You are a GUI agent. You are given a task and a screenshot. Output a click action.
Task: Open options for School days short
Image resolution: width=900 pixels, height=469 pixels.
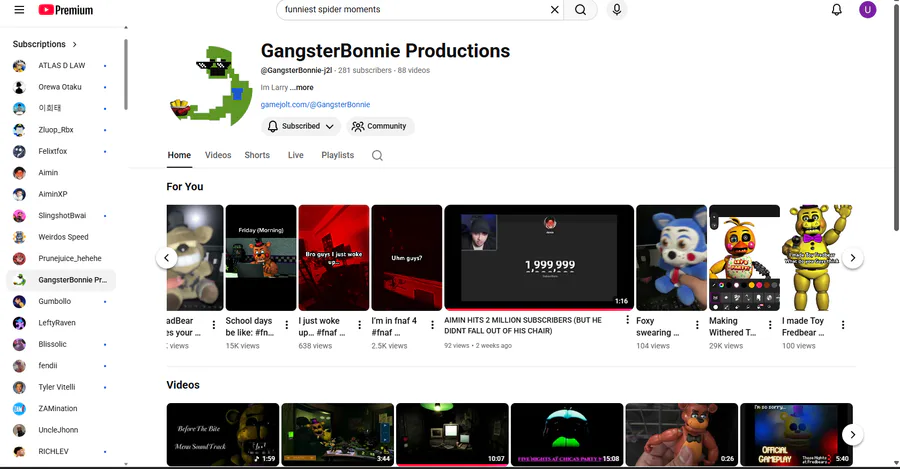coord(286,325)
